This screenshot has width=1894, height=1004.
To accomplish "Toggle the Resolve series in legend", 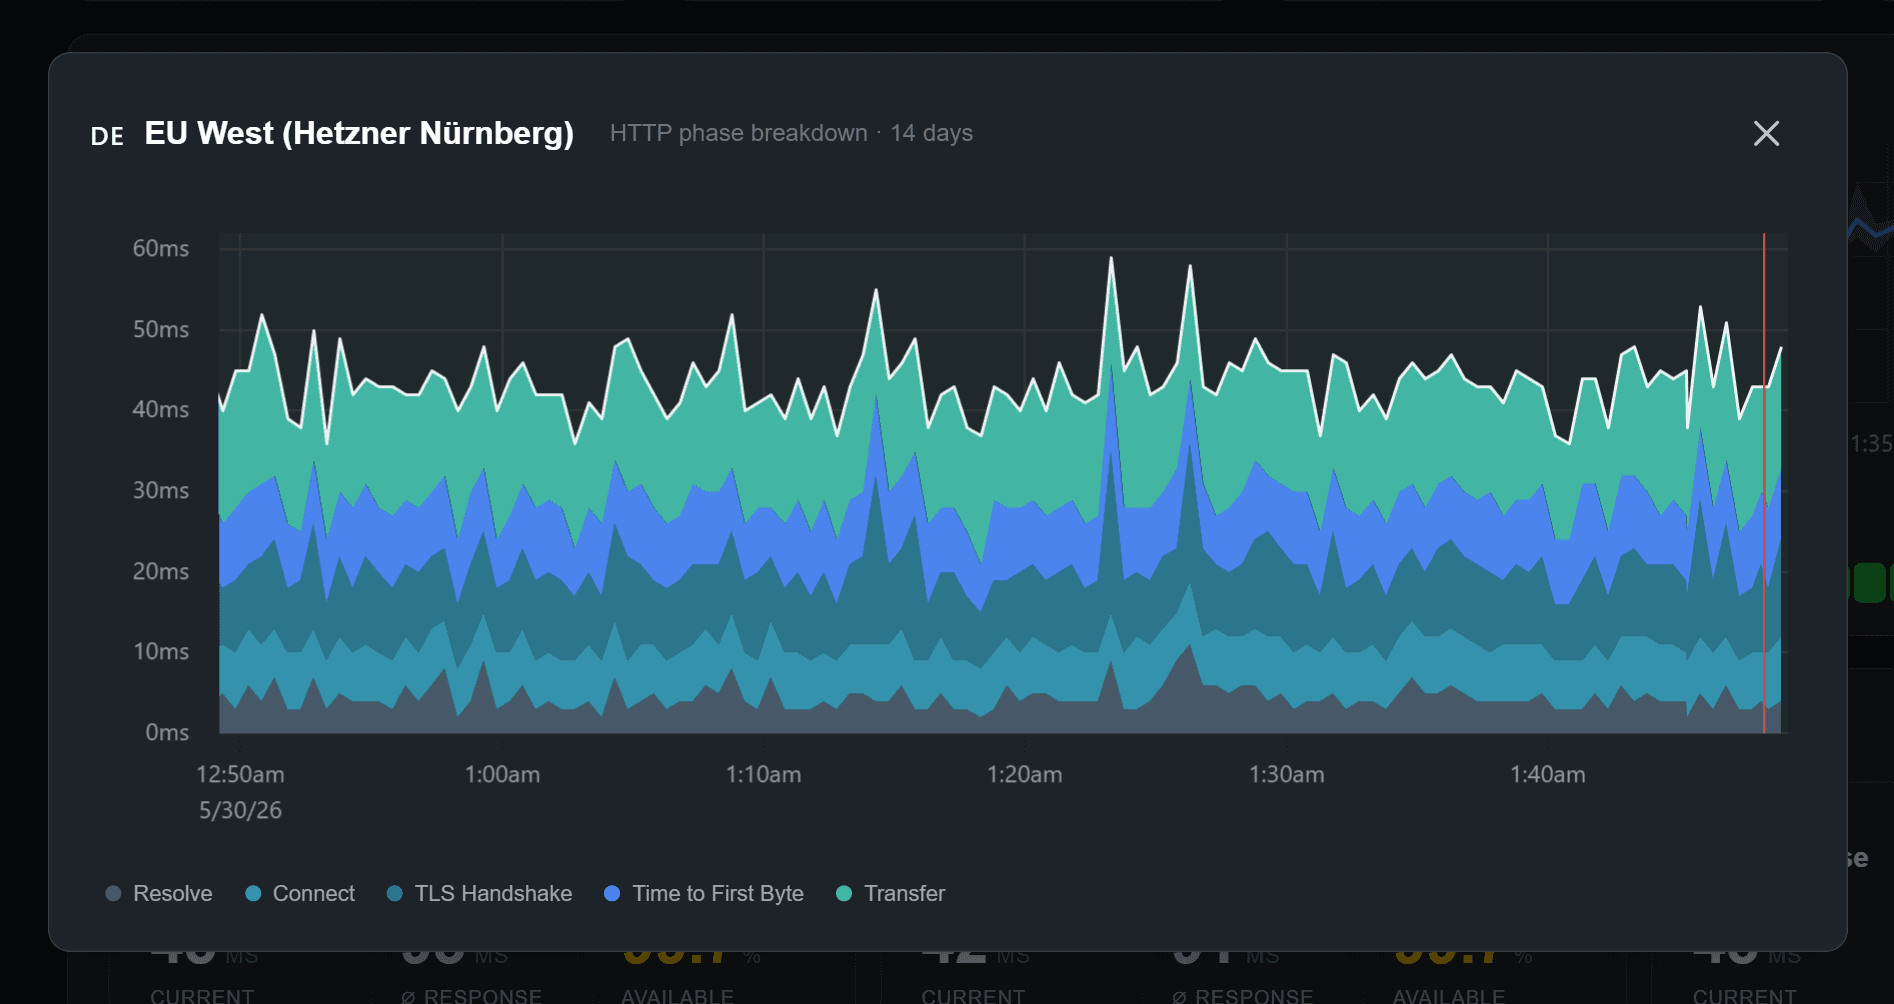I will pos(159,893).
